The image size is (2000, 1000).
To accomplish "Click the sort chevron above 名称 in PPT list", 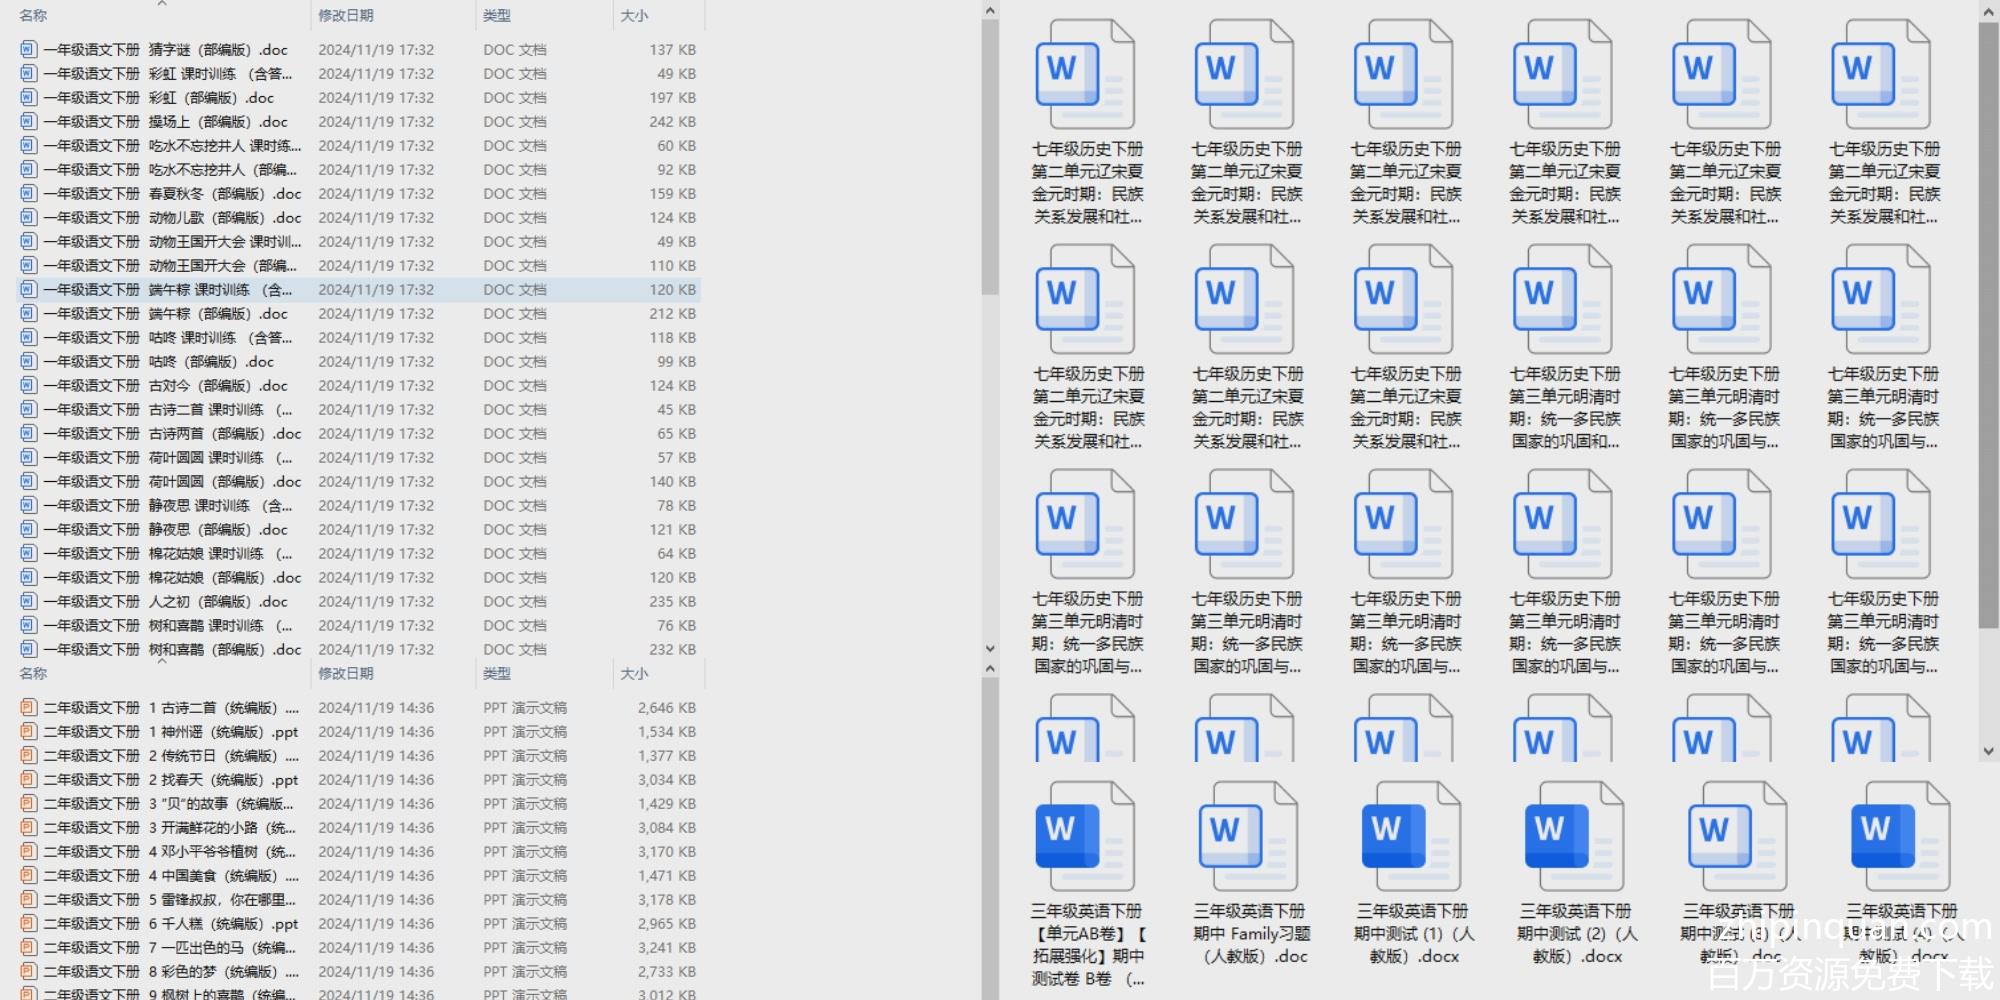I will (x=161, y=661).
